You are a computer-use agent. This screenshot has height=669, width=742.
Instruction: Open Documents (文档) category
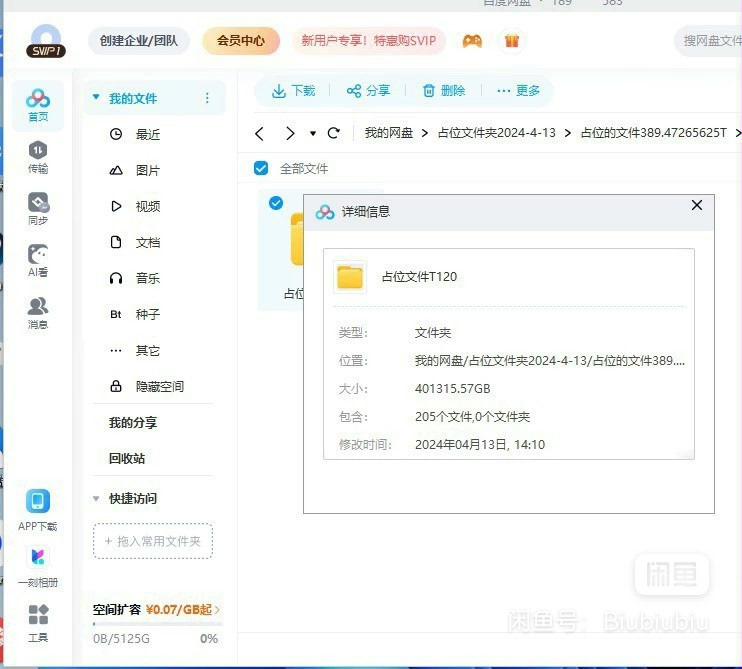click(x=148, y=242)
